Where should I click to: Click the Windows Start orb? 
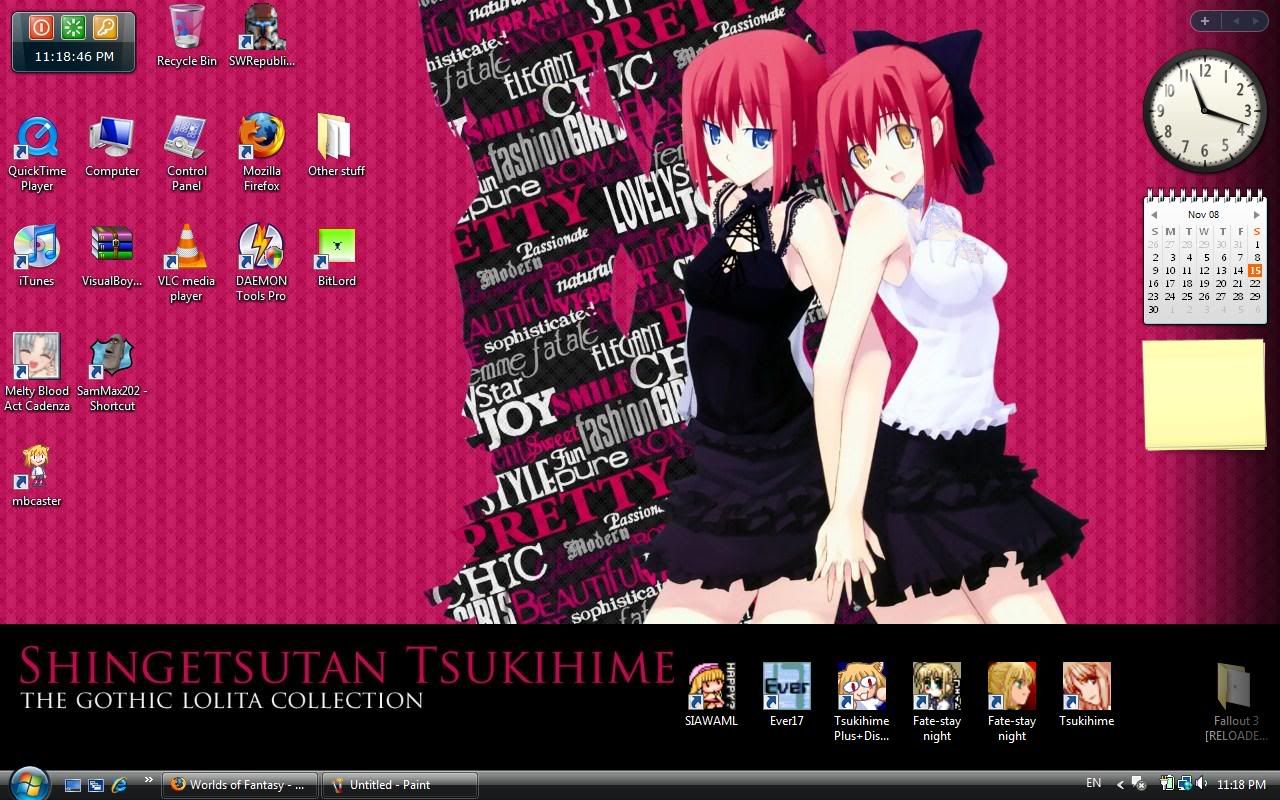tap(27, 782)
